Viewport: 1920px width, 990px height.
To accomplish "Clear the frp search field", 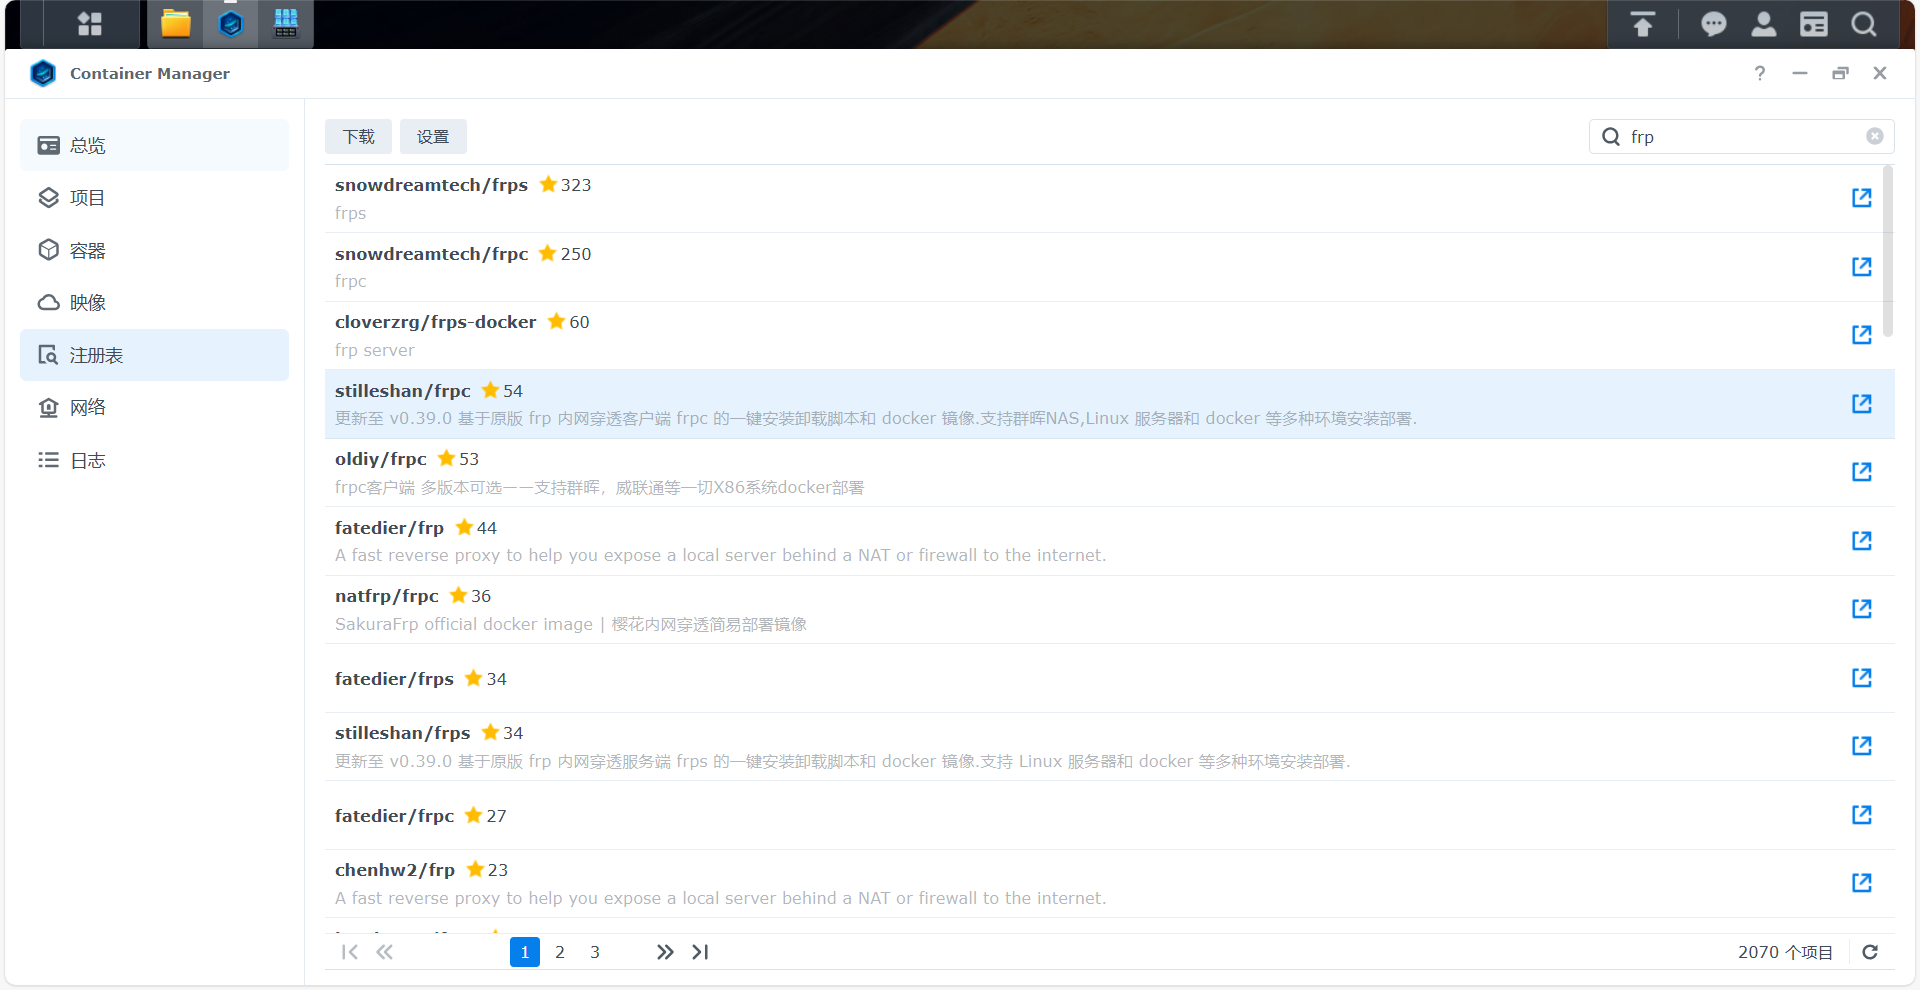I will pyautogui.click(x=1875, y=136).
